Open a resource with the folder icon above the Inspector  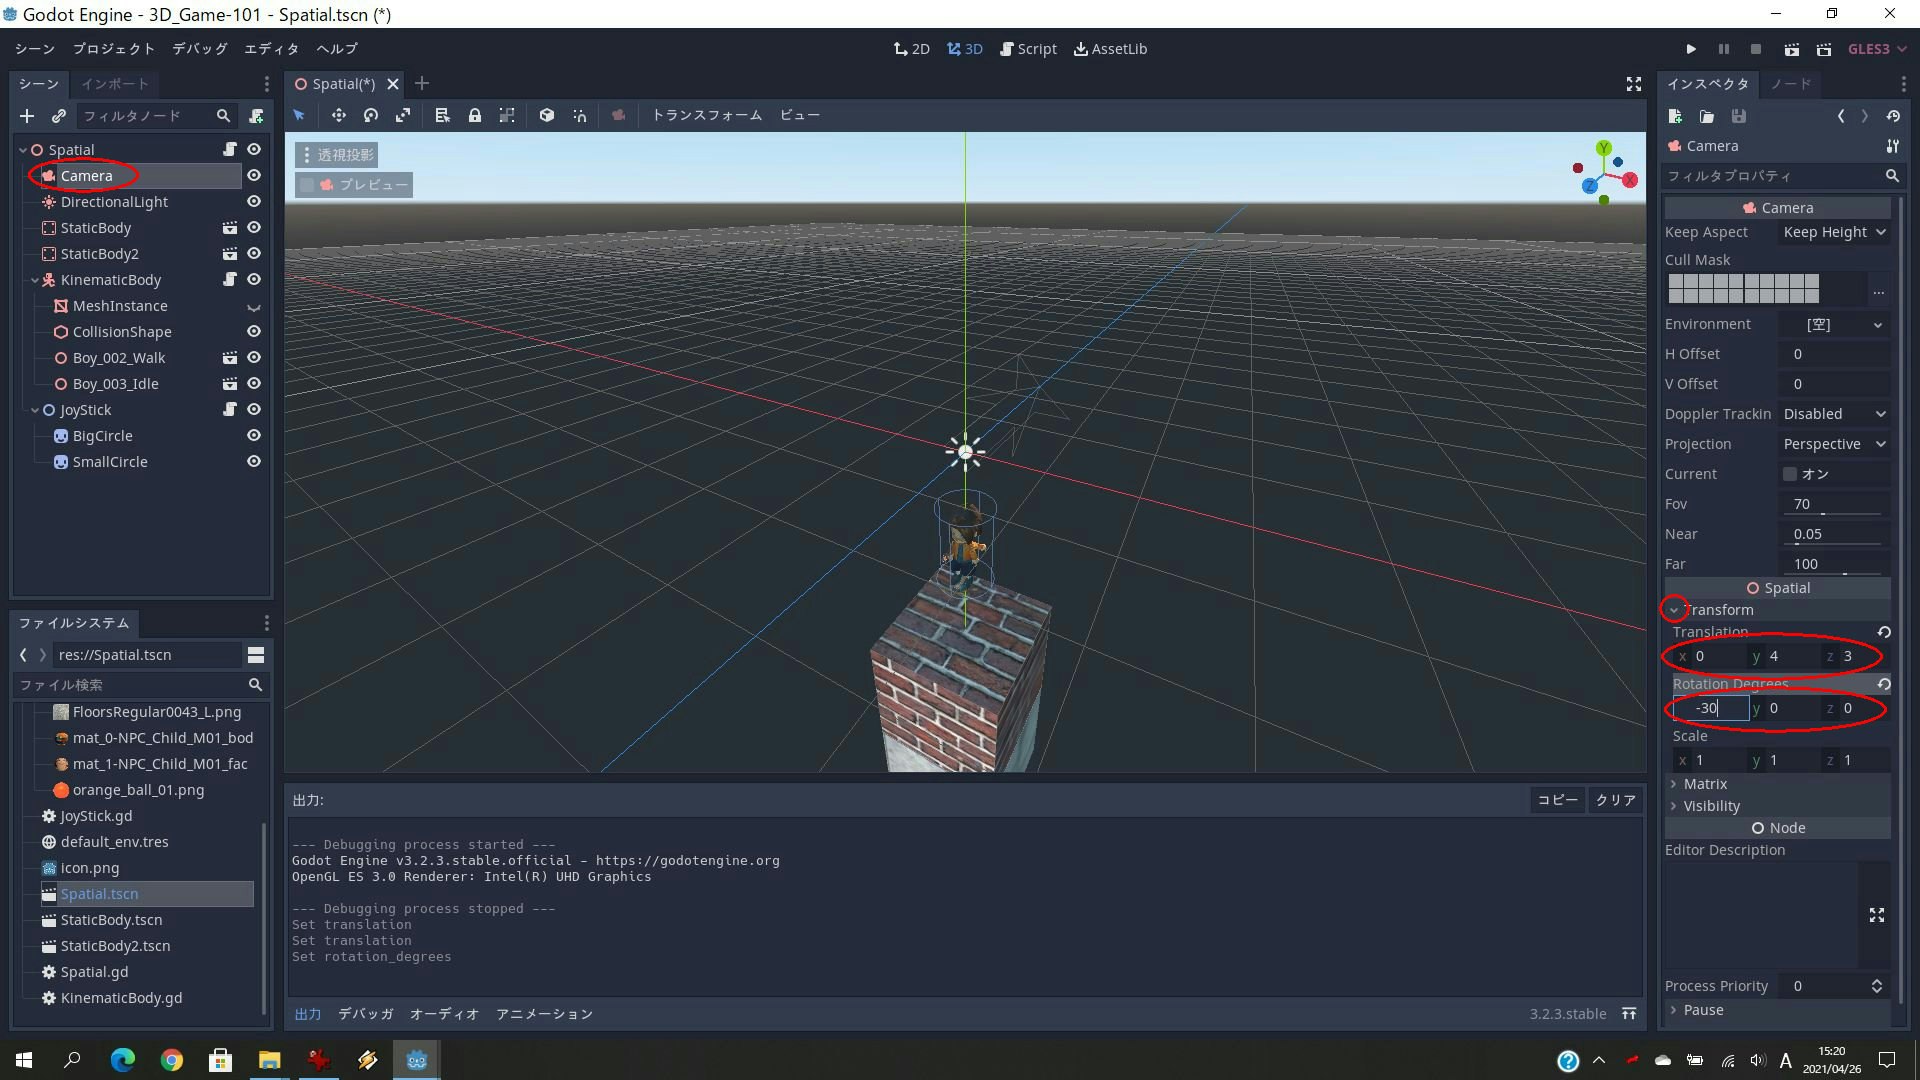tap(1707, 116)
